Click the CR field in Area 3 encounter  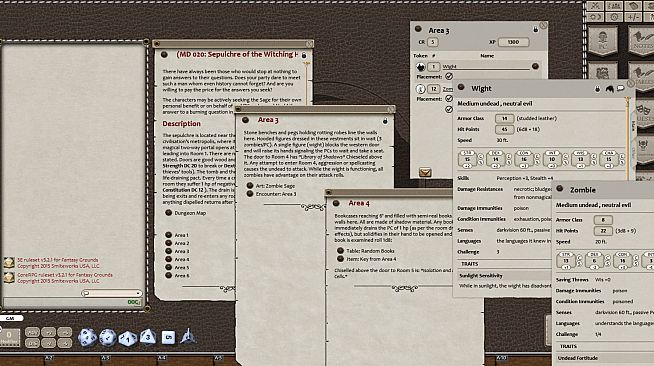click(433, 42)
